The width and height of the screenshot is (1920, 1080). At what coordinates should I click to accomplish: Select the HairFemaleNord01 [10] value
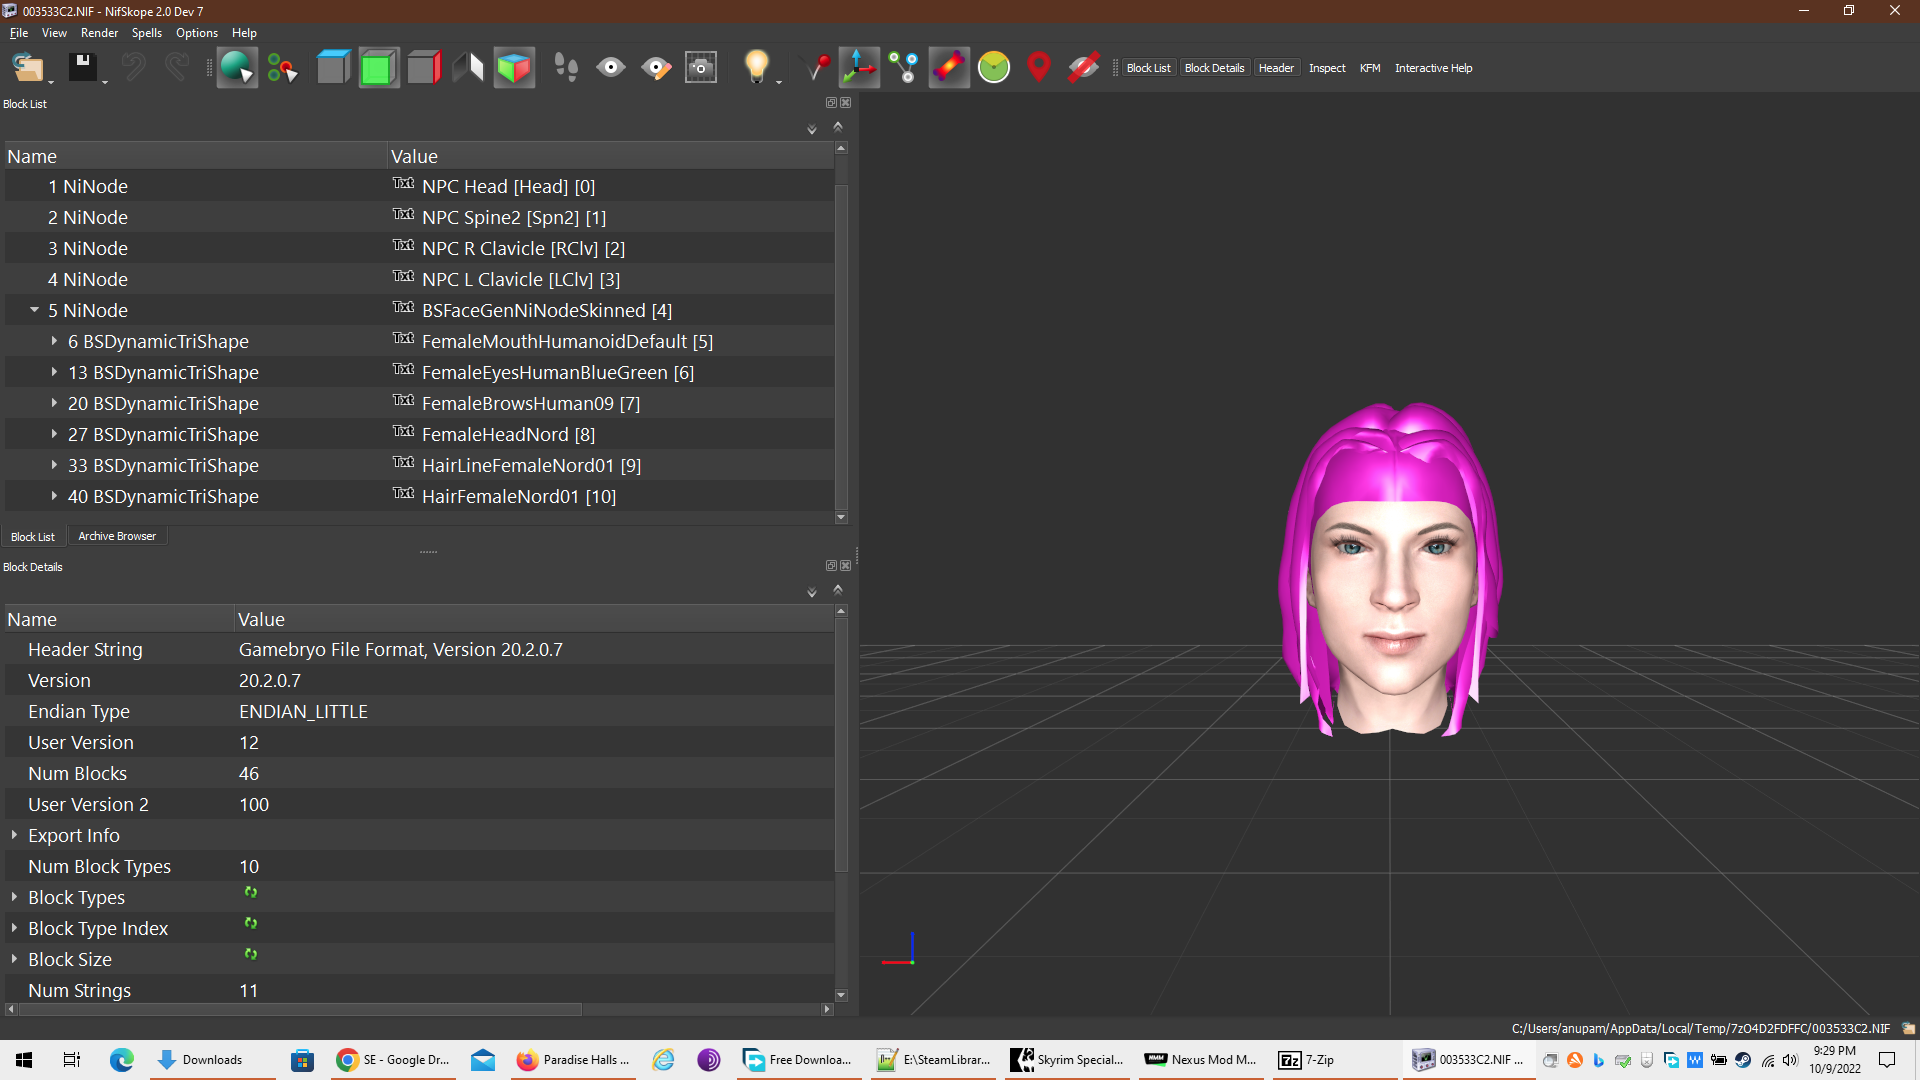click(x=519, y=496)
